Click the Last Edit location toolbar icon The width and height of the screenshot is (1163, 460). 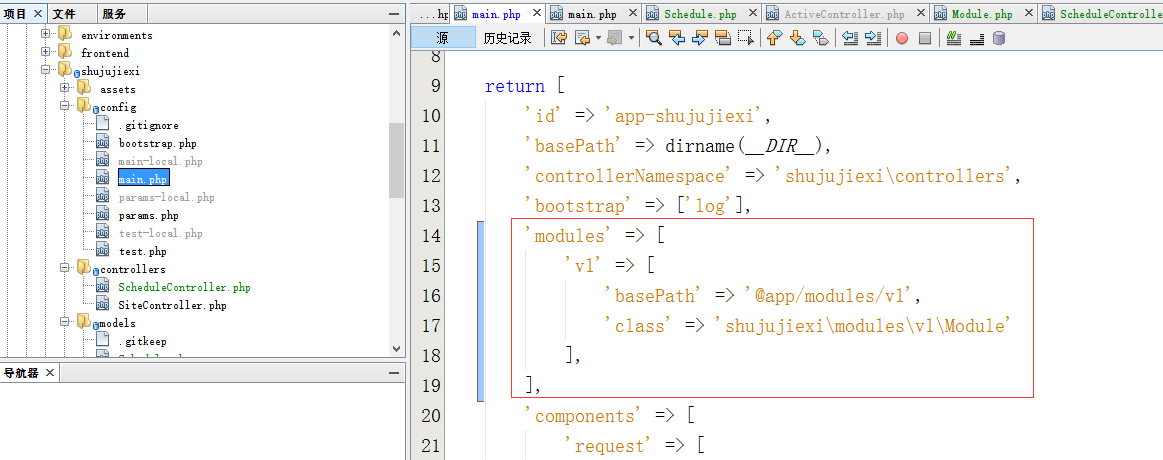pyautogui.click(x=558, y=38)
